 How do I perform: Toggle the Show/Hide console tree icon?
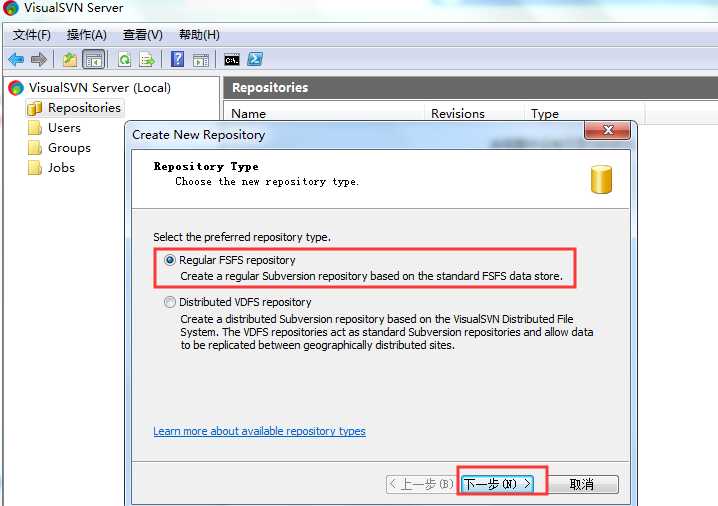[94, 60]
